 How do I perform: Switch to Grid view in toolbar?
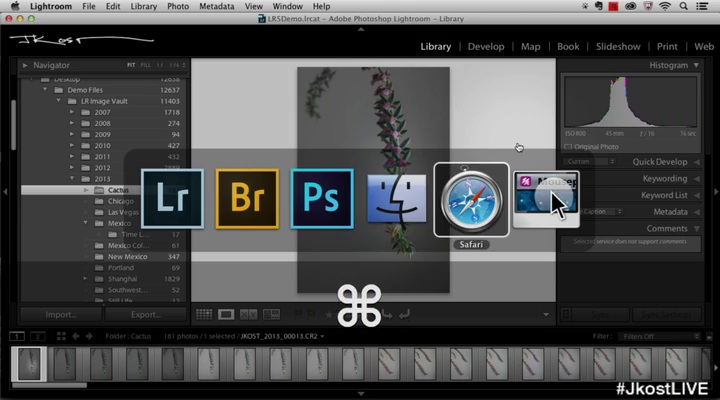[204, 315]
